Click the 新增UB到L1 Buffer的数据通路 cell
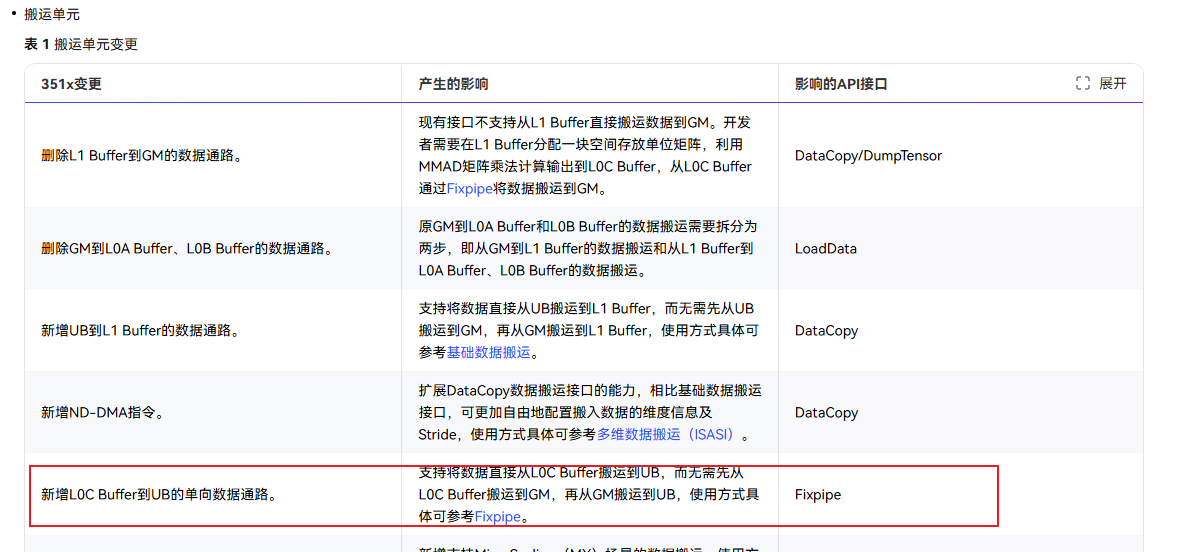Screen dimensions: 1187x552 coord(213,330)
